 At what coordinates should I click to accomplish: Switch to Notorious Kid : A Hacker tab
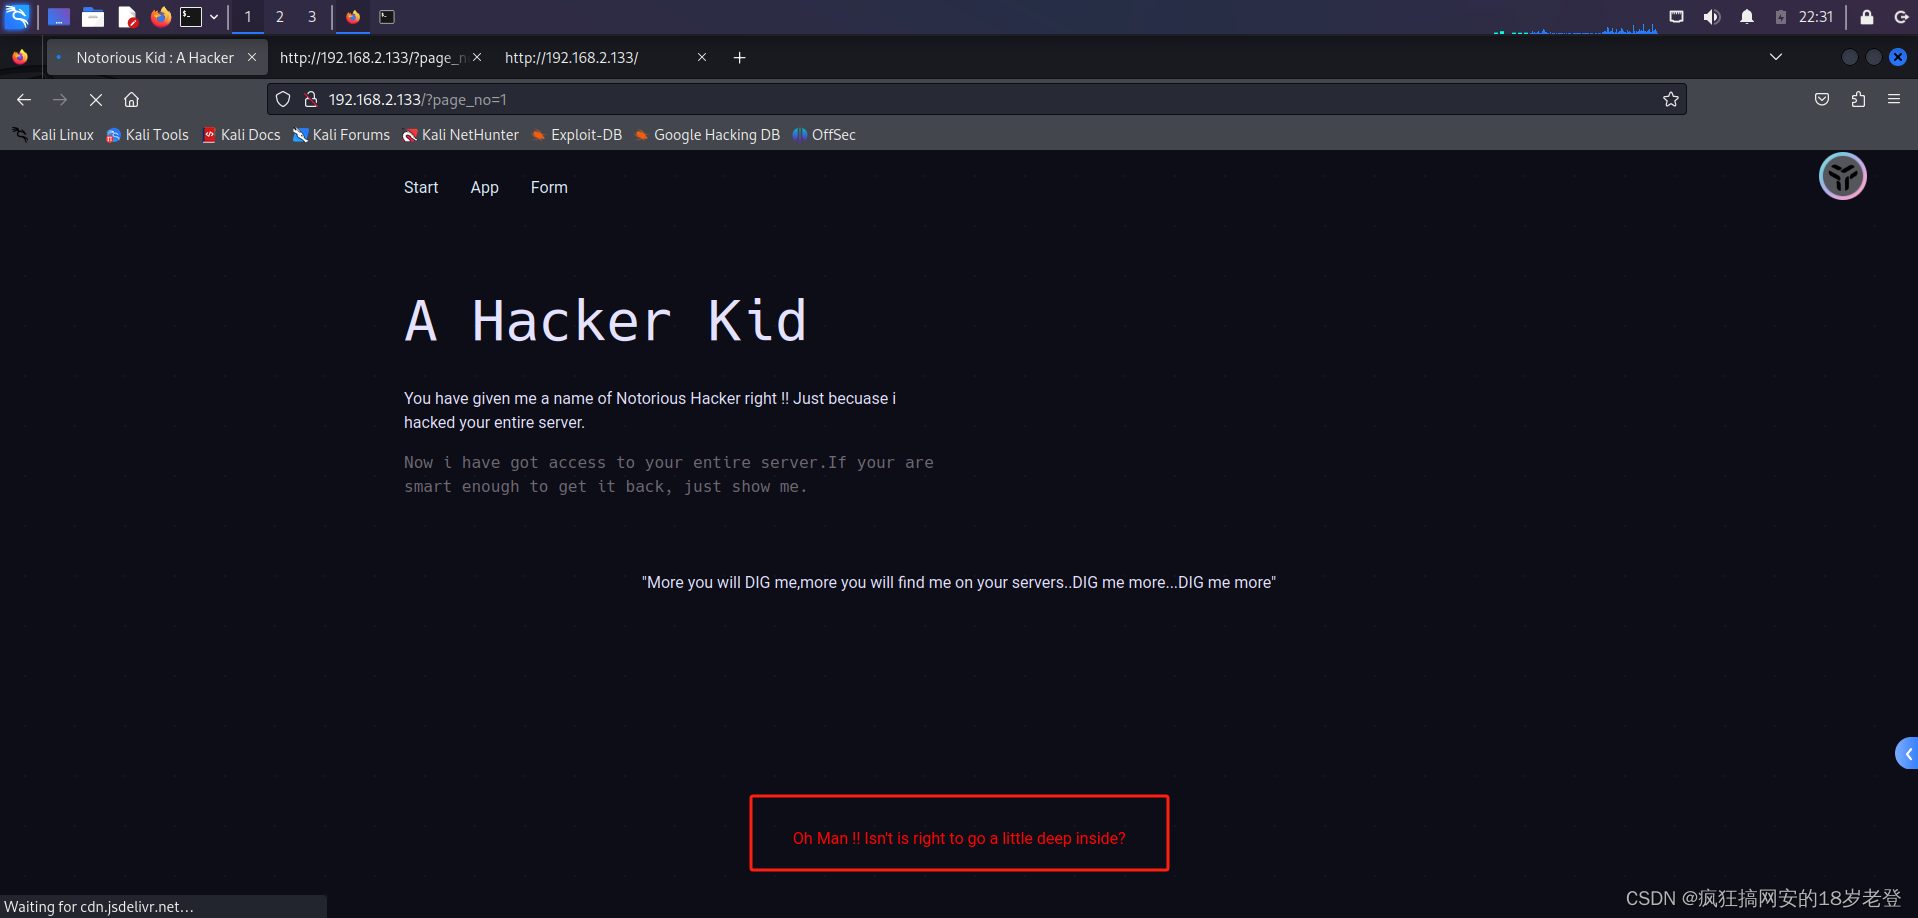[155, 58]
